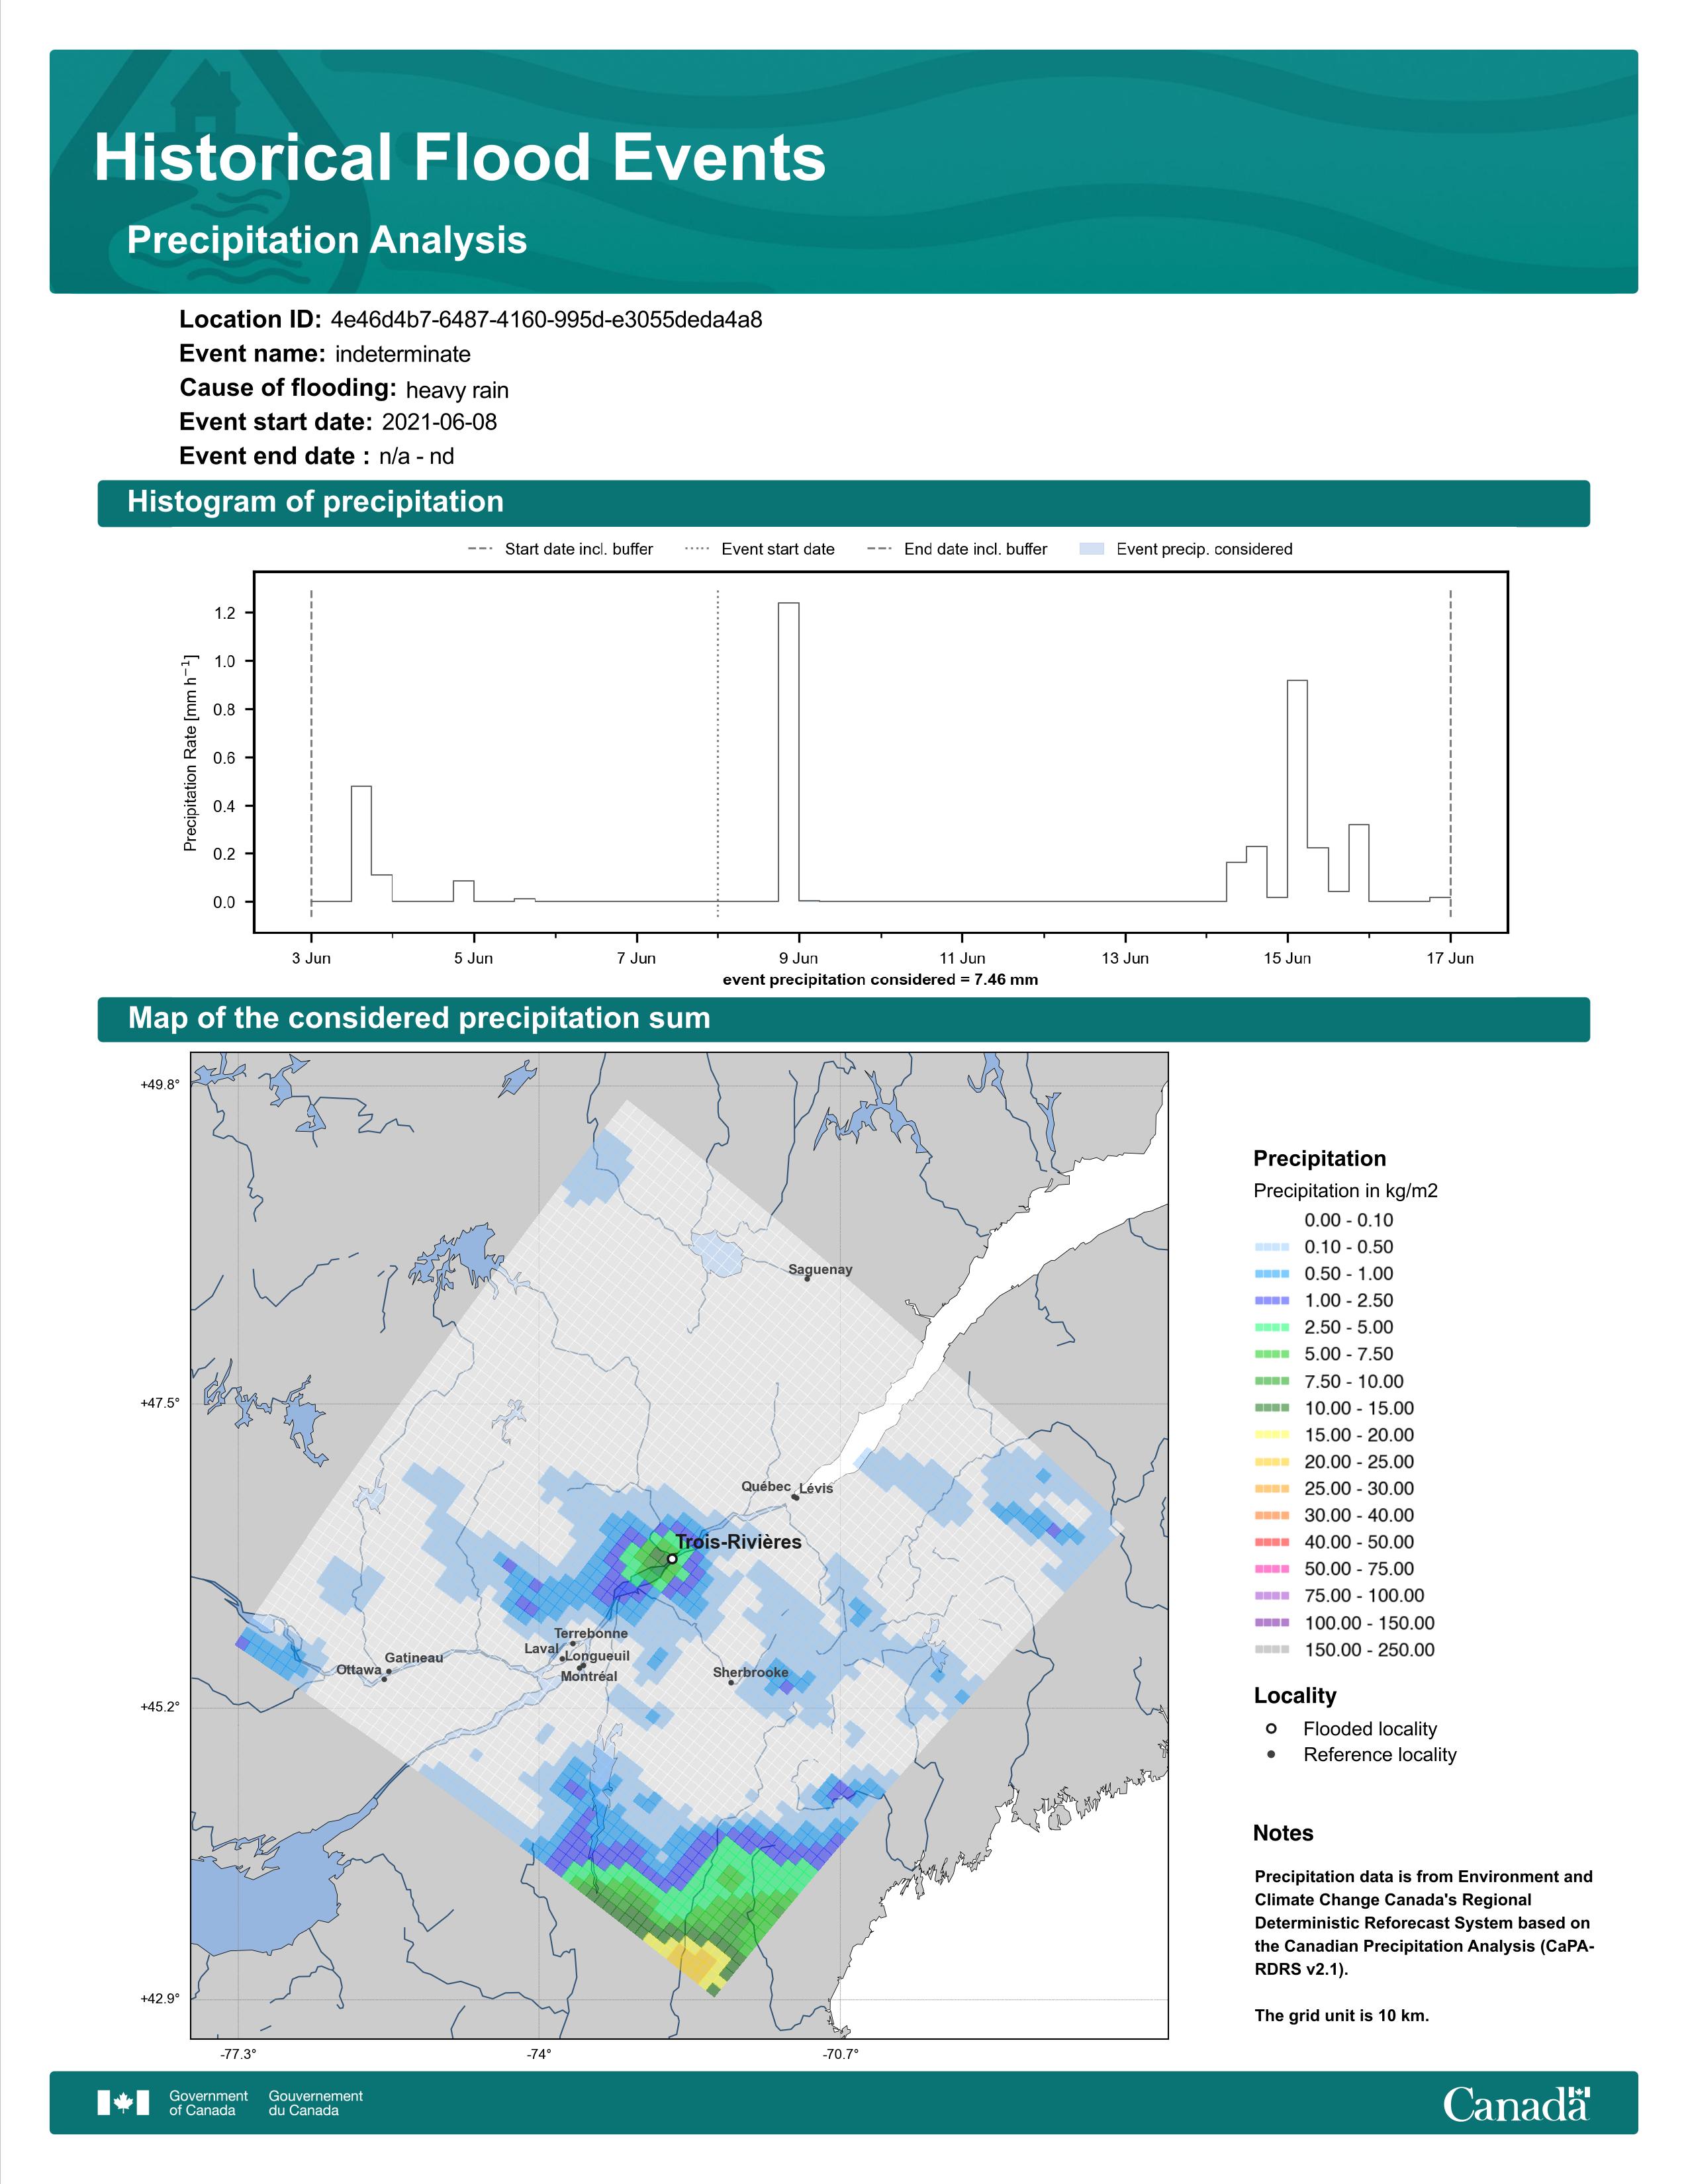Screen dimensions: 1688x2184
Task: Click the 15.00 - 20.00 legend color swatch
Action: tap(1272, 1435)
